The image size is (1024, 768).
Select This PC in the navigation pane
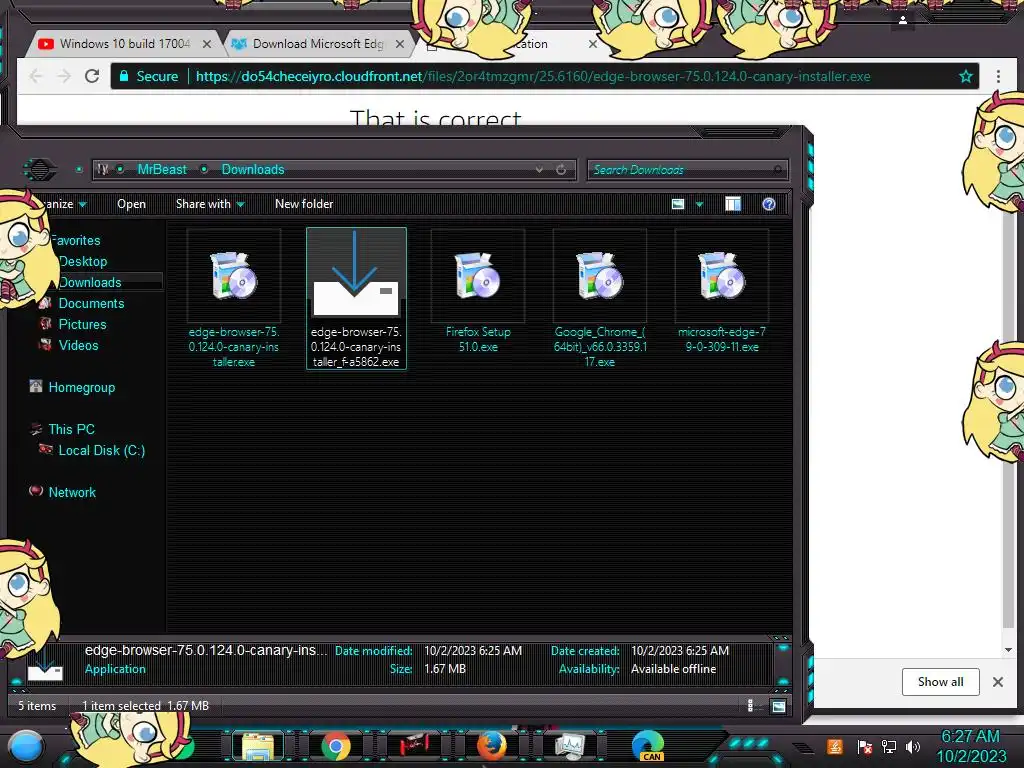pyautogui.click(x=71, y=429)
